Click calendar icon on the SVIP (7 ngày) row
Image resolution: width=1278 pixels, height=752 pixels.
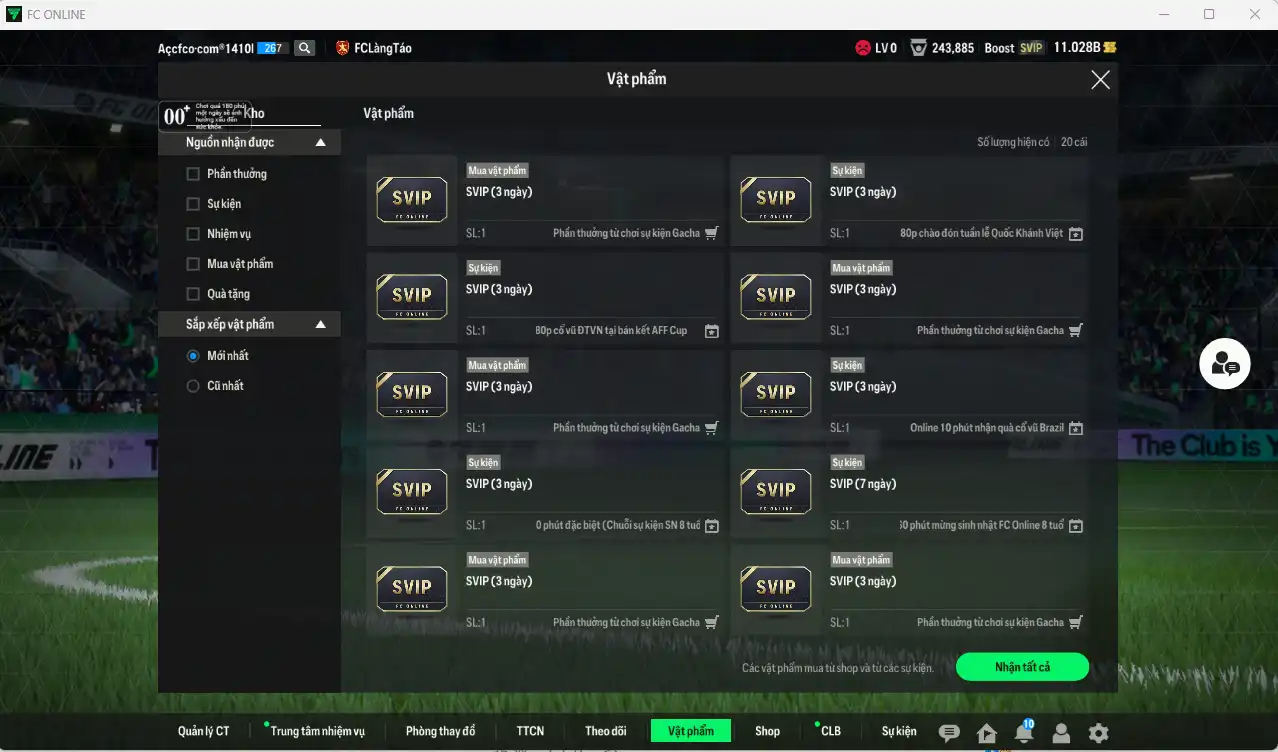point(1076,525)
